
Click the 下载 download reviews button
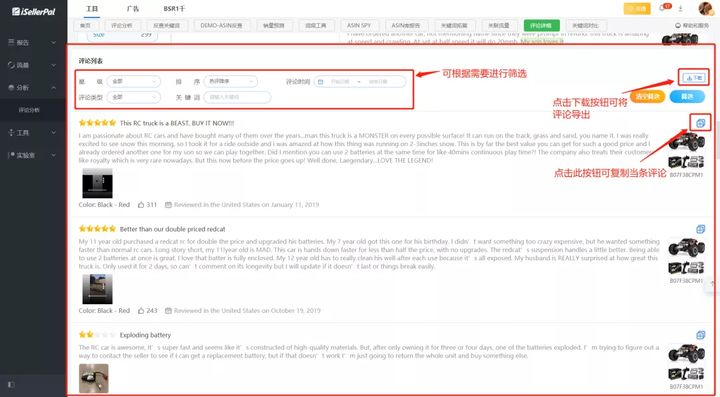click(x=693, y=78)
